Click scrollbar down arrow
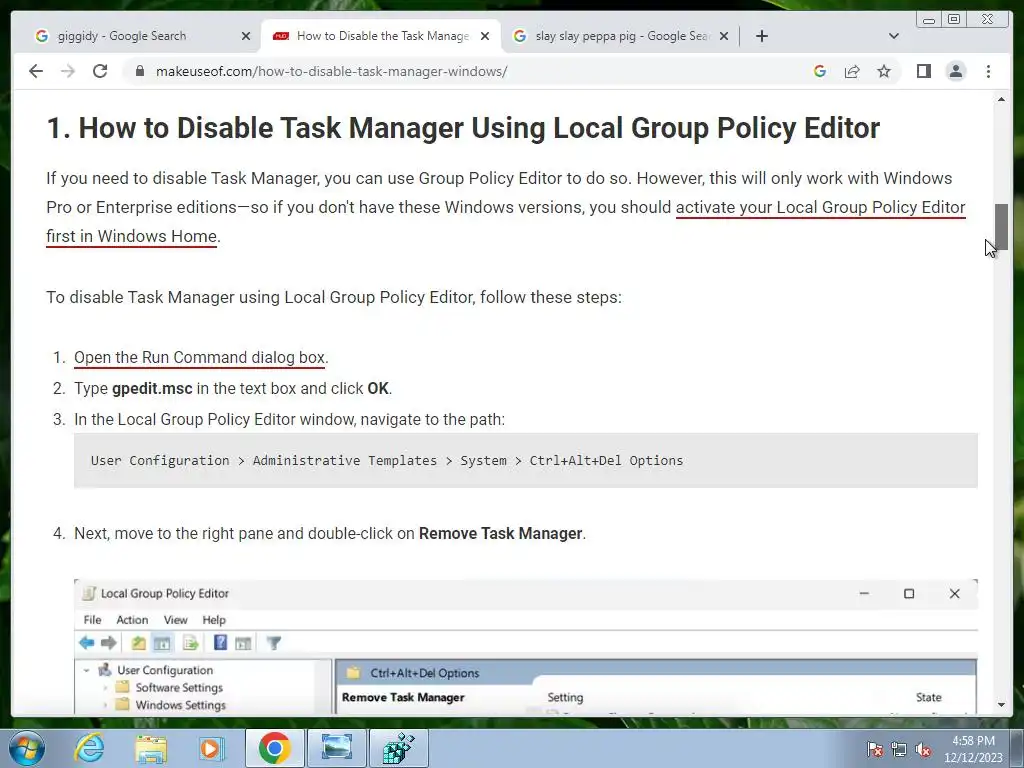 (x=1001, y=705)
